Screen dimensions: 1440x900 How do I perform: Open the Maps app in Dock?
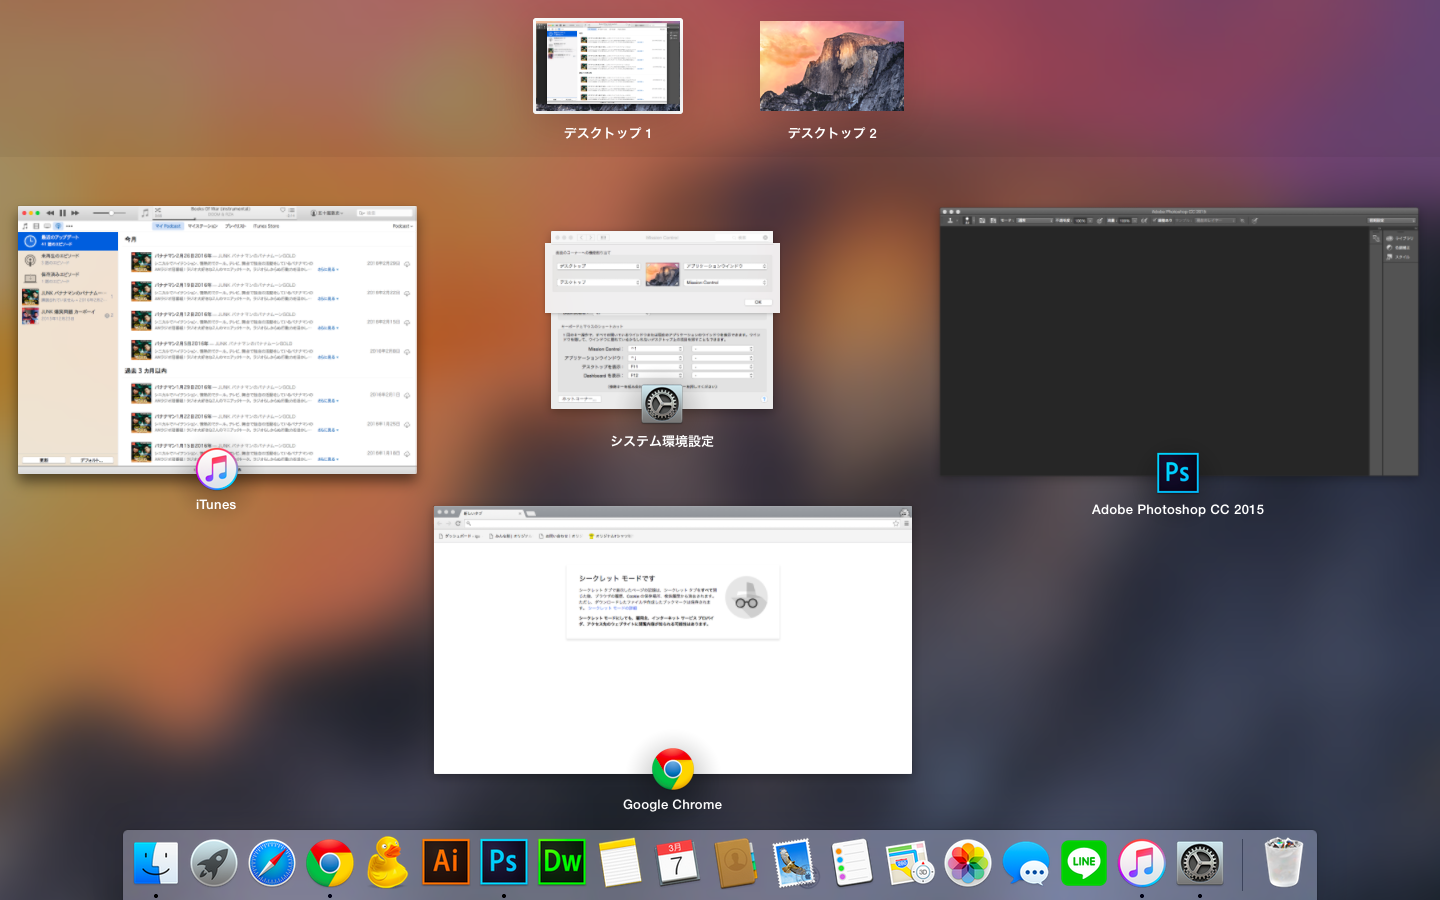(910, 862)
